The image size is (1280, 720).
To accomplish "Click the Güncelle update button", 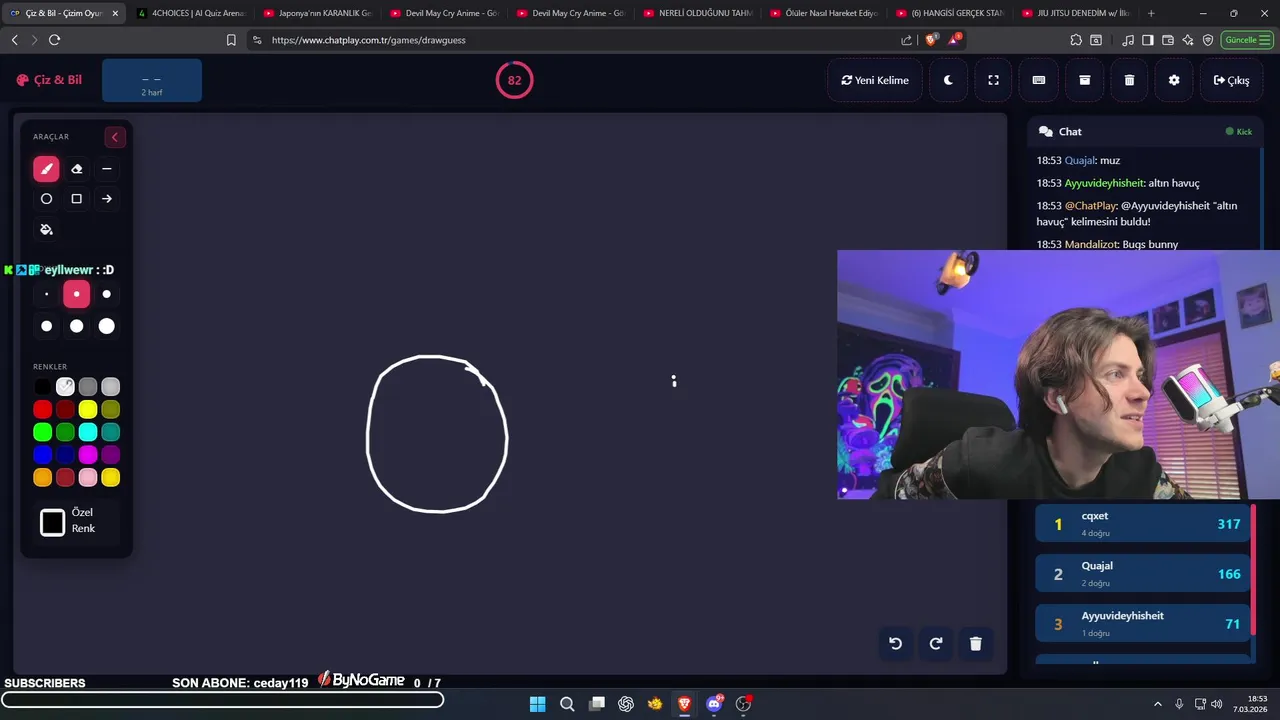I will tap(1247, 40).
